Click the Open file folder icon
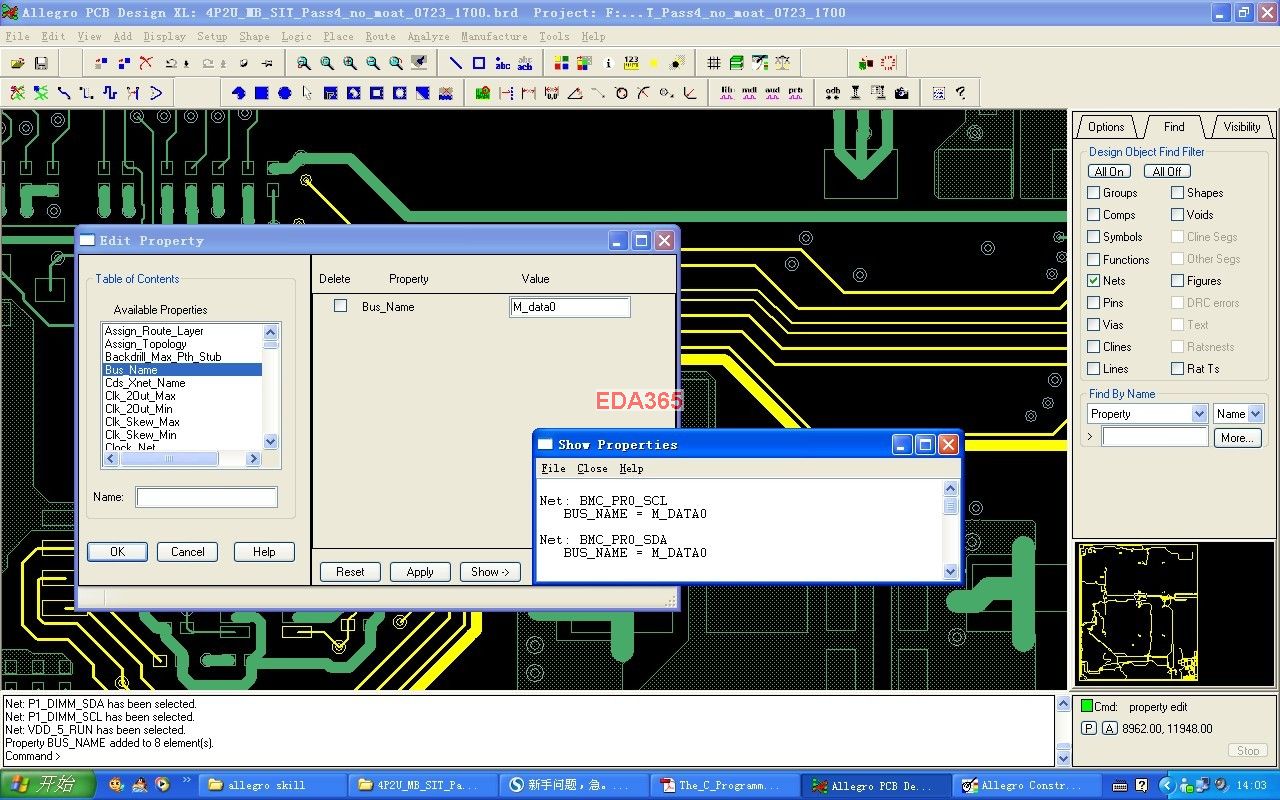1280x800 pixels. [17, 63]
